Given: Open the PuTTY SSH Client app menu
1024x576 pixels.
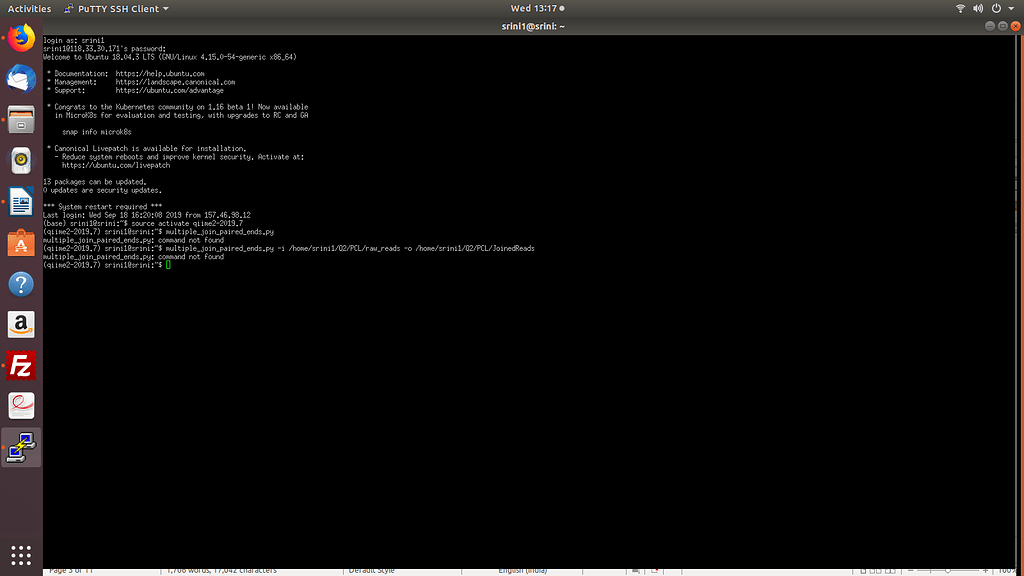Looking at the screenshot, I should pos(116,9).
